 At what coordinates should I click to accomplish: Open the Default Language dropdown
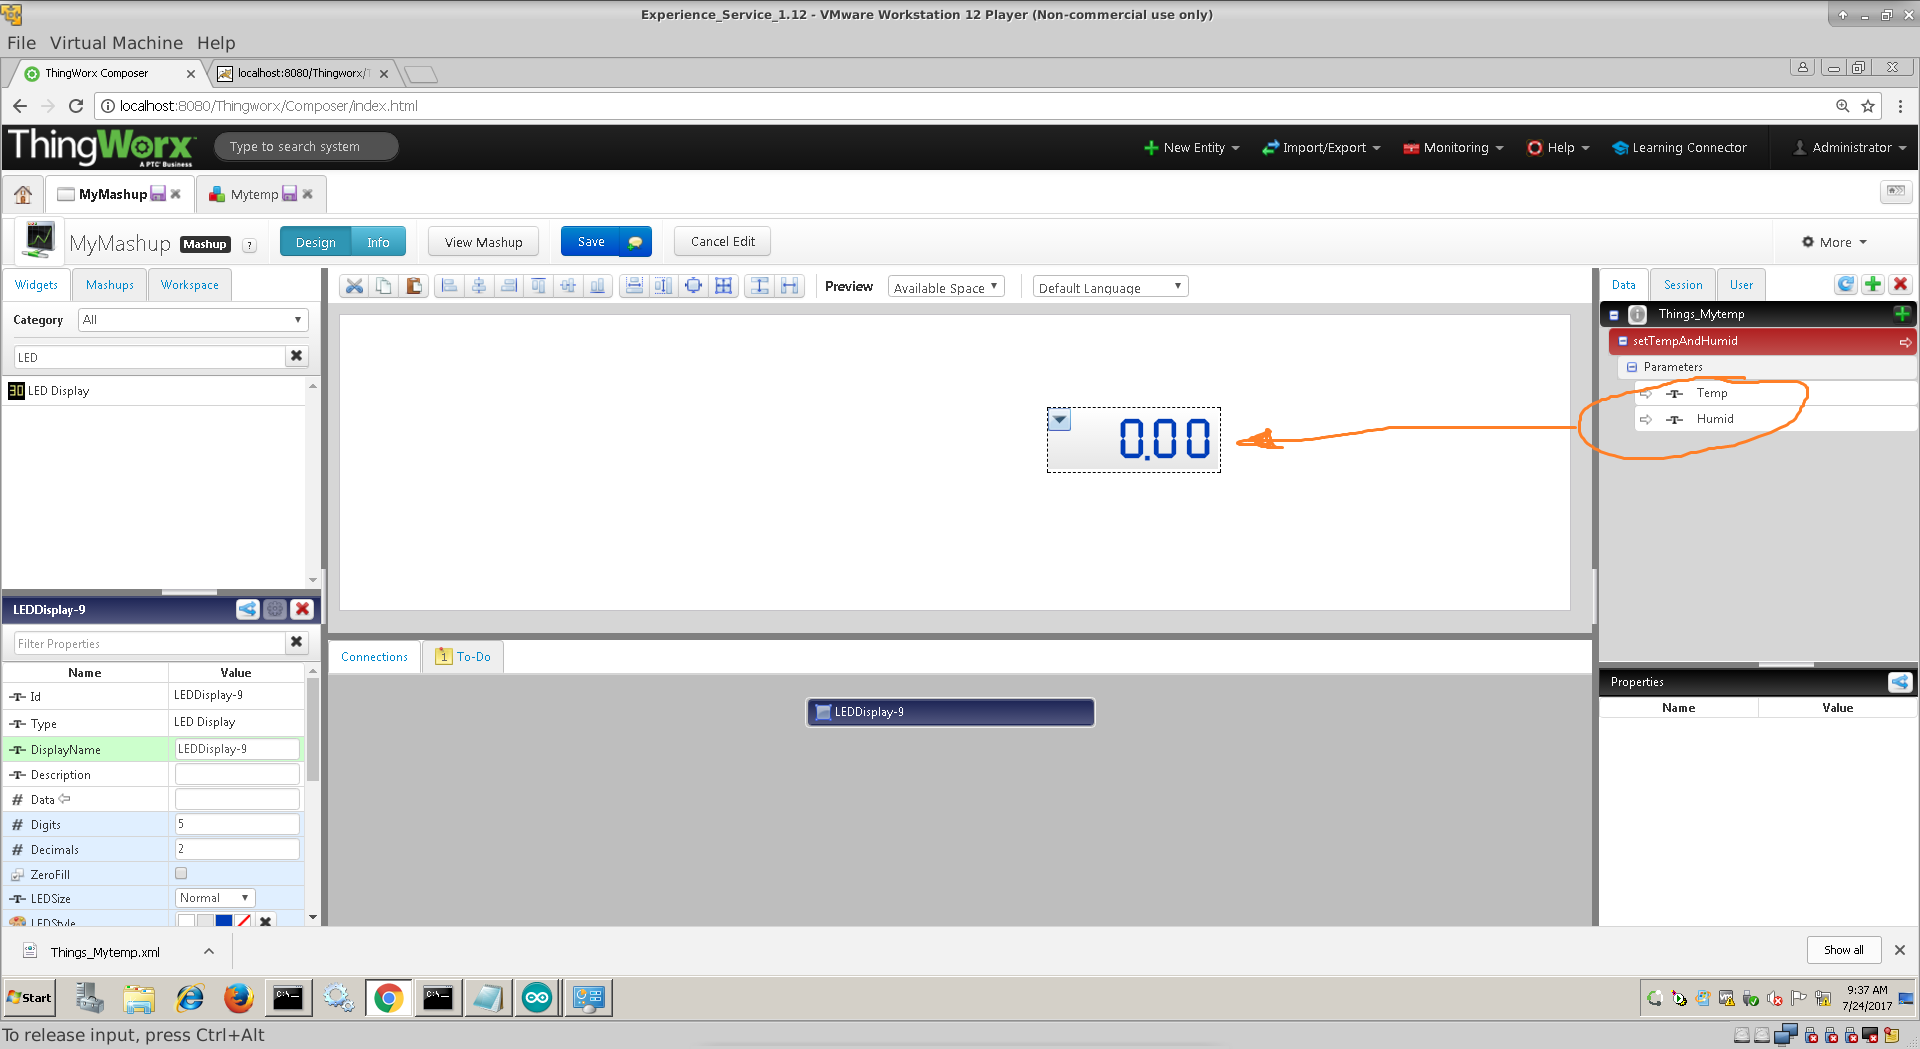pos(1110,287)
